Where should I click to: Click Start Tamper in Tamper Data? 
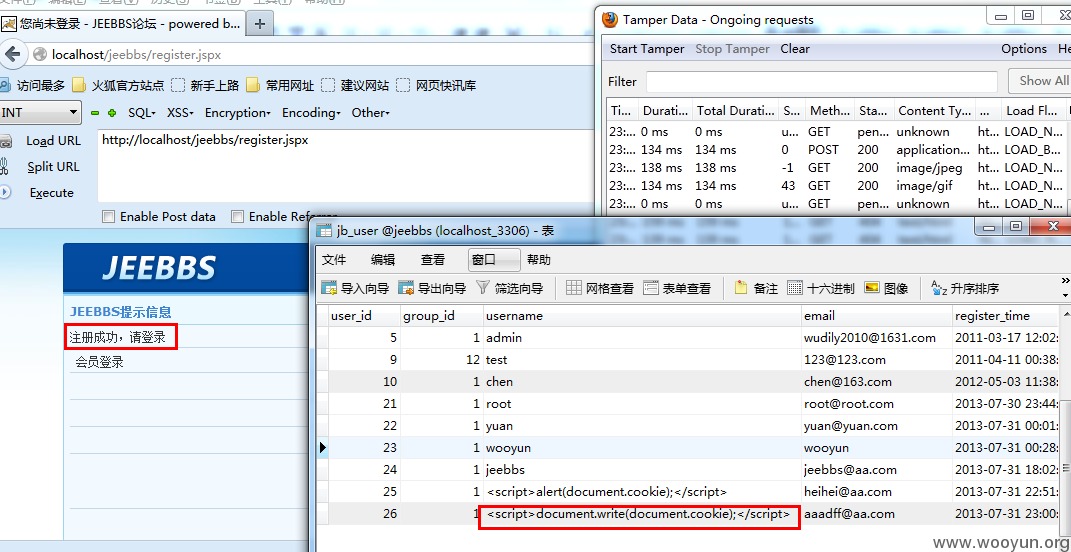646,49
